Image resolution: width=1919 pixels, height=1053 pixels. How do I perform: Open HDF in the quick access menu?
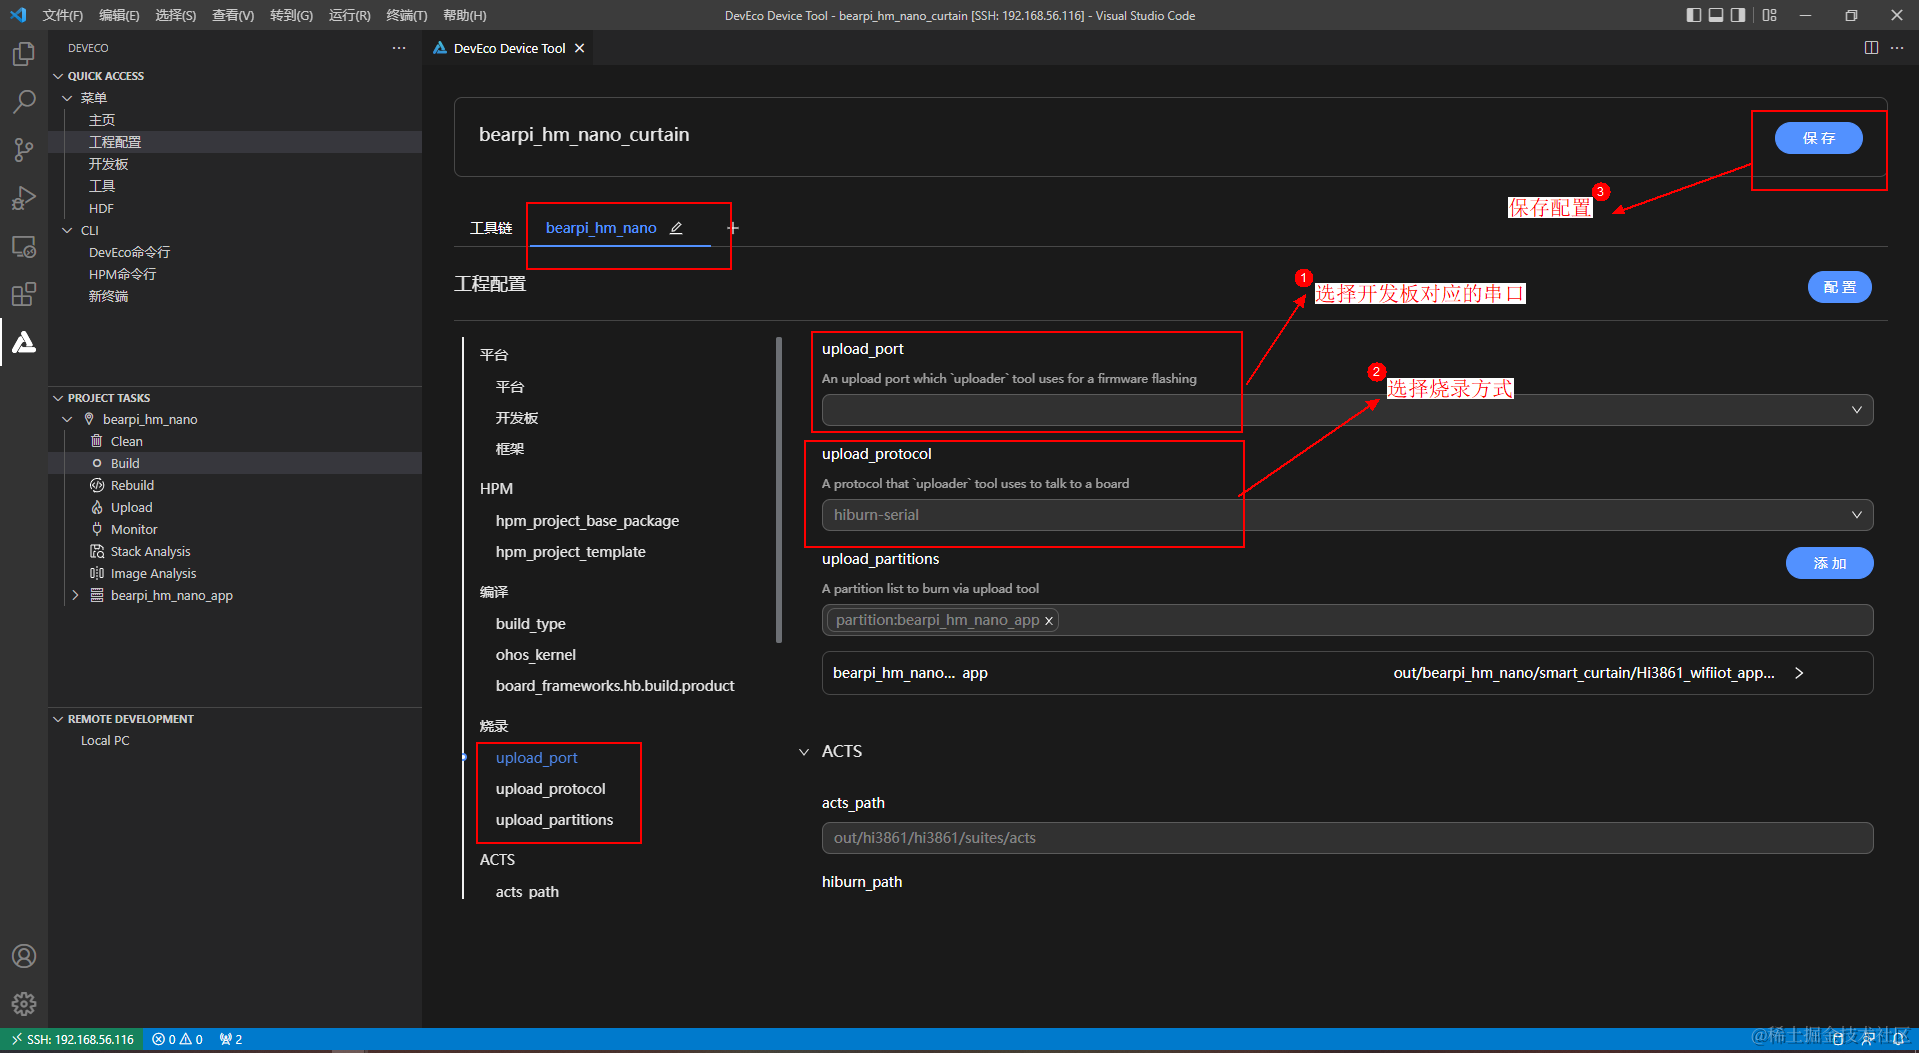point(101,208)
